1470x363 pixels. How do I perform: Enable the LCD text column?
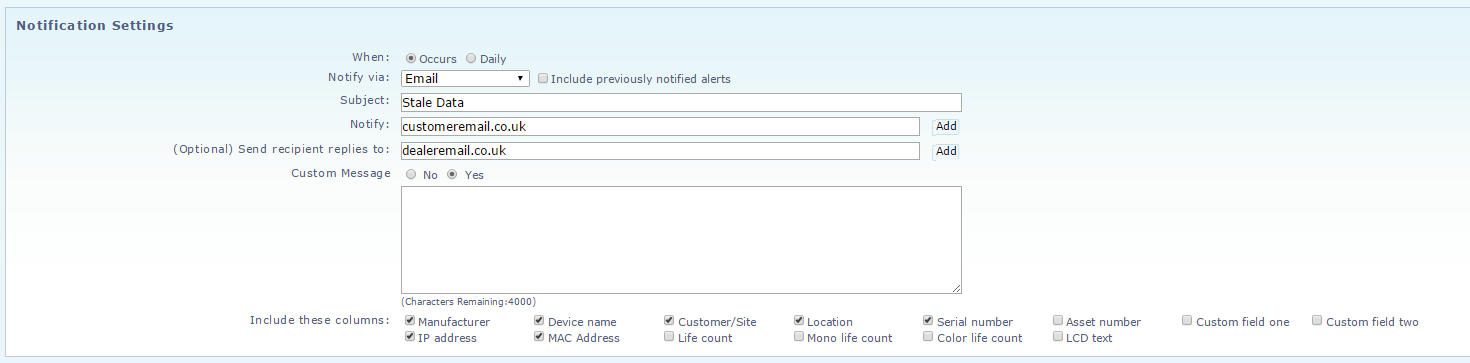click(x=1058, y=337)
